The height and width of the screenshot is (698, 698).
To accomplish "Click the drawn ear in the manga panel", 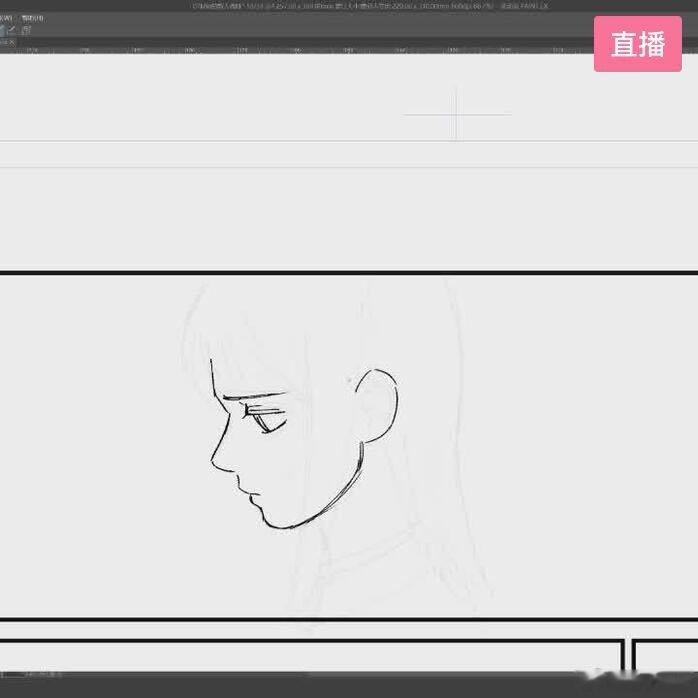I will (x=377, y=406).
